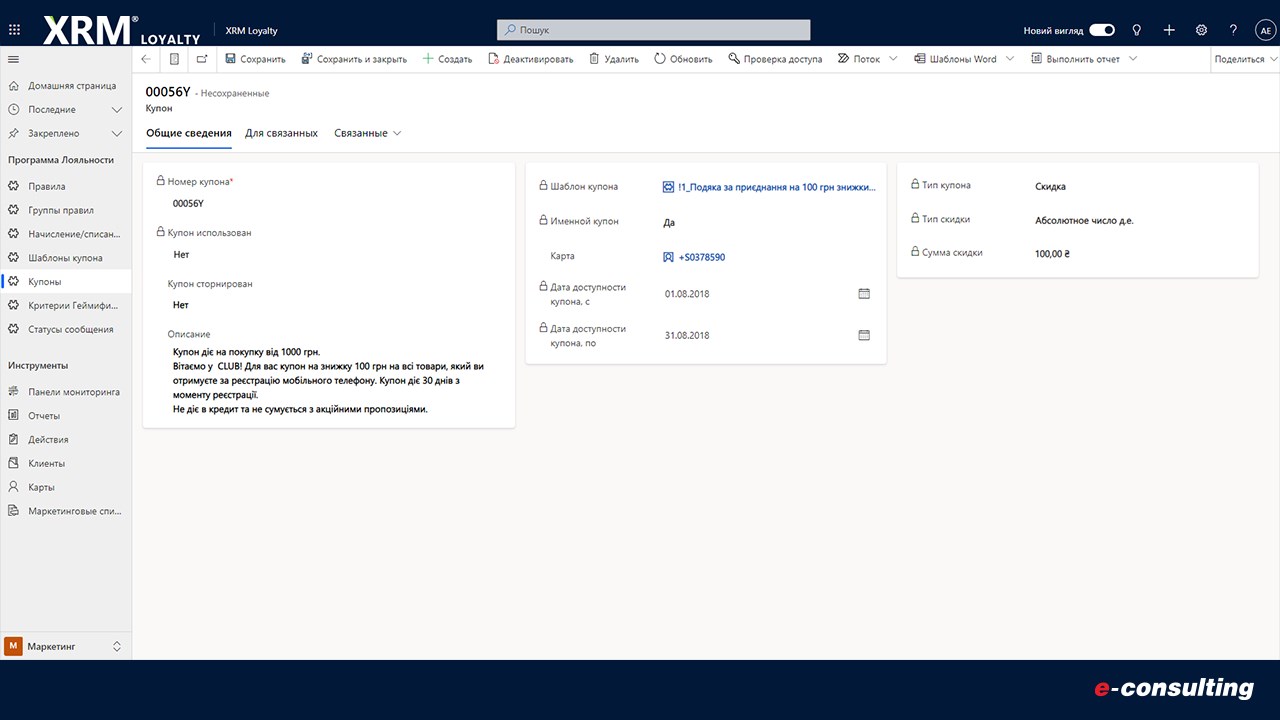Click Сохранить button
The width and height of the screenshot is (1280, 720).
[255, 59]
